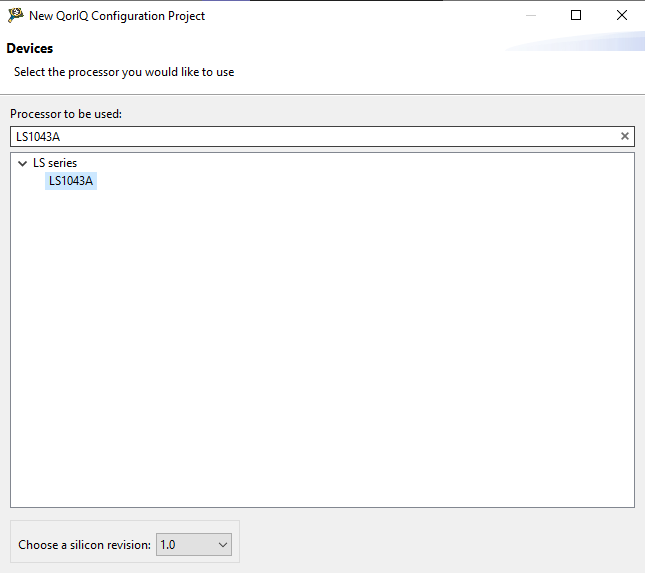Select the LS1043A processor entry
The width and height of the screenshot is (645, 573).
tap(71, 181)
